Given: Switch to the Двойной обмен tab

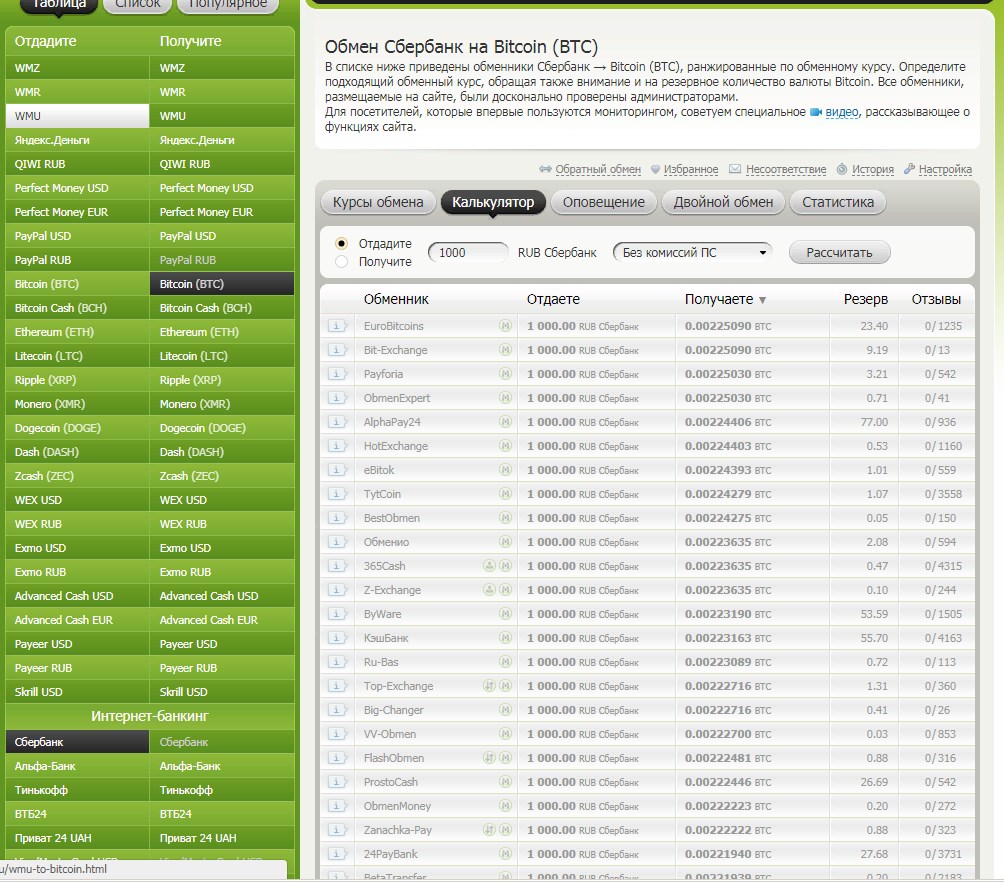Looking at the screenshot, I should tap(724, 202).
